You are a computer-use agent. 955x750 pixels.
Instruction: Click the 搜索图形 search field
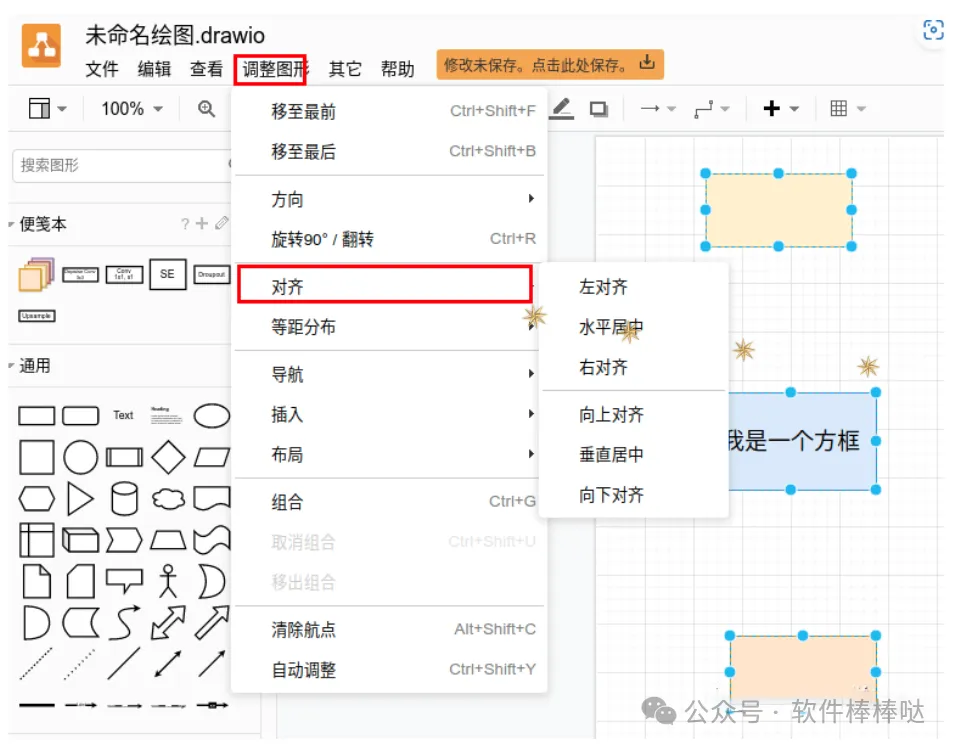(122, 165)
